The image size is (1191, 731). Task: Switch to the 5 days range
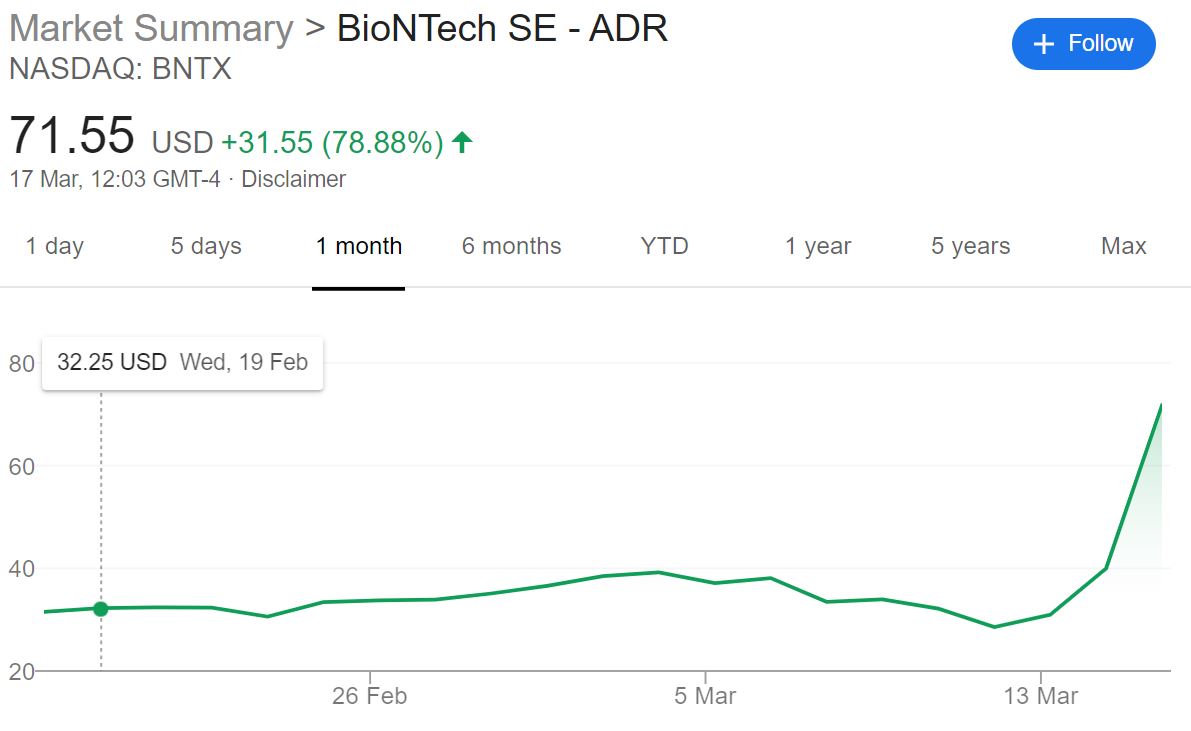coord(206,246)
